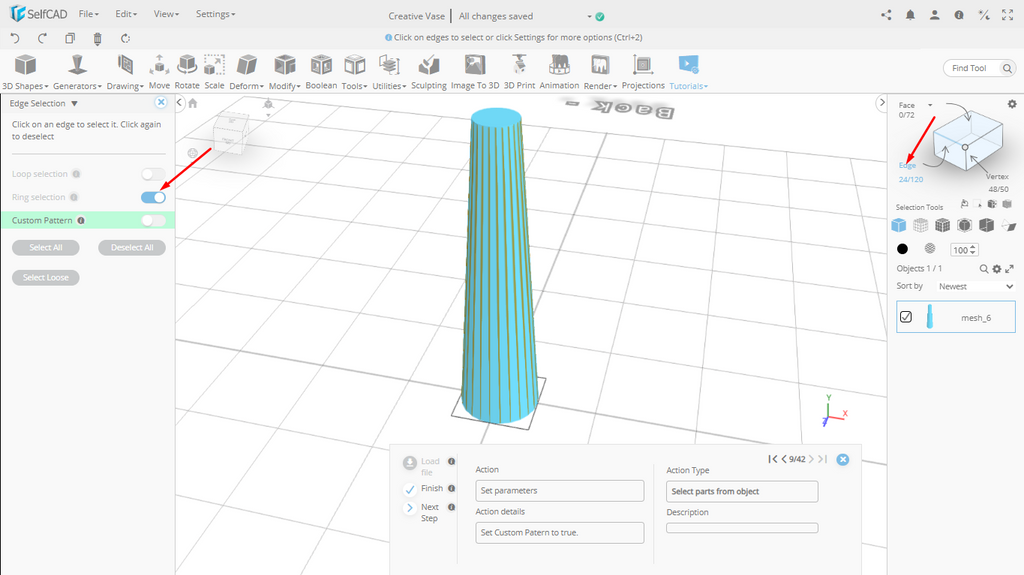Uncheck the mesh_6 object checkbox
The height and width of the screenshot is (575, 1024).
[x=906, y=317]
